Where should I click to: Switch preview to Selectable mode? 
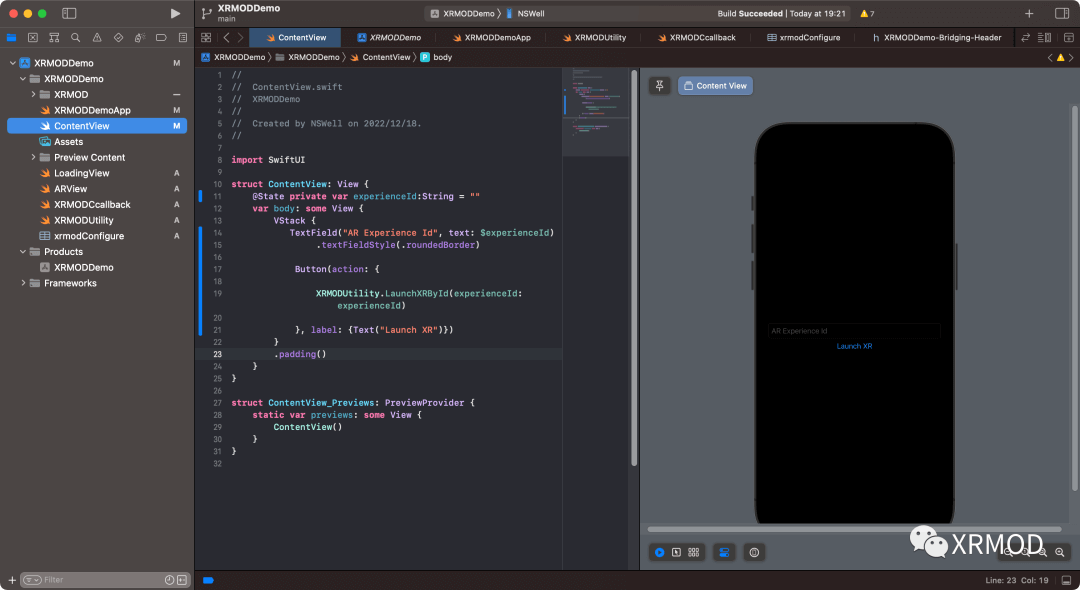coord(676,552)
